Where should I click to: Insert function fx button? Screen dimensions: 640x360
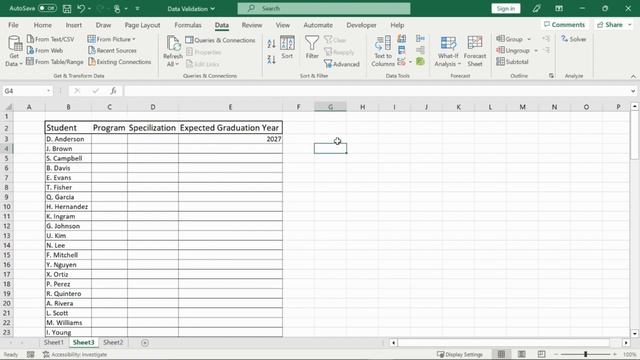(x=113, y=91)
